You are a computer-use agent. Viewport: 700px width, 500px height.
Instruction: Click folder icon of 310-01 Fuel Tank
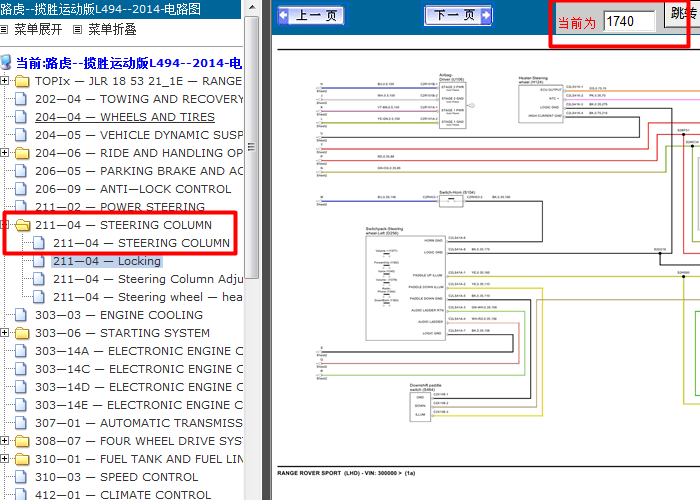[22, 459]
